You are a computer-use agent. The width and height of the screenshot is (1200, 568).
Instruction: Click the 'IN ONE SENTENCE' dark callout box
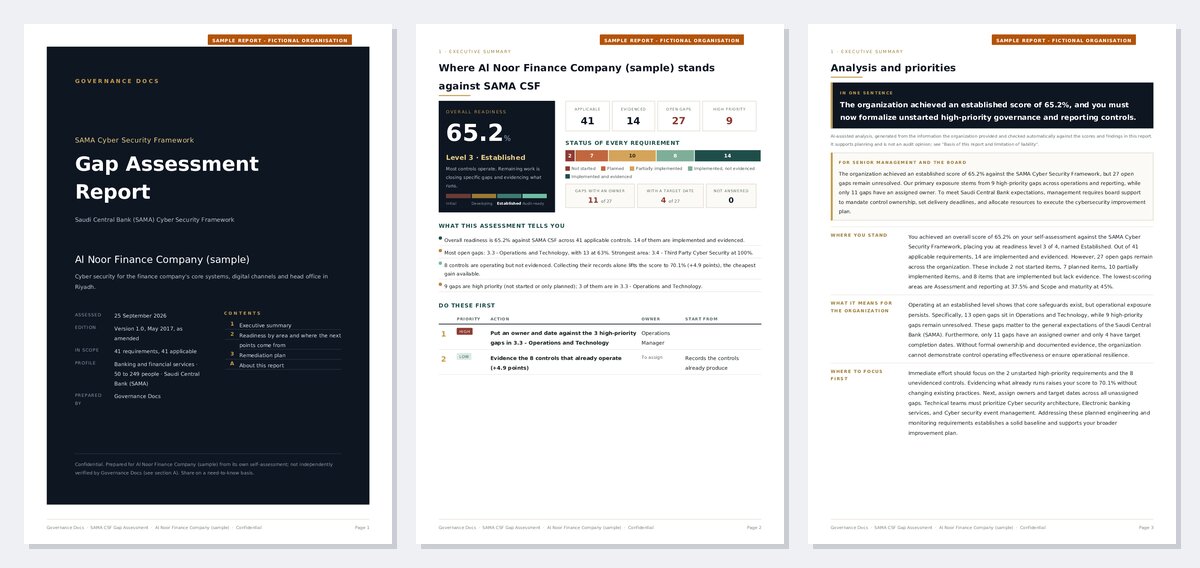coord(991,105)
